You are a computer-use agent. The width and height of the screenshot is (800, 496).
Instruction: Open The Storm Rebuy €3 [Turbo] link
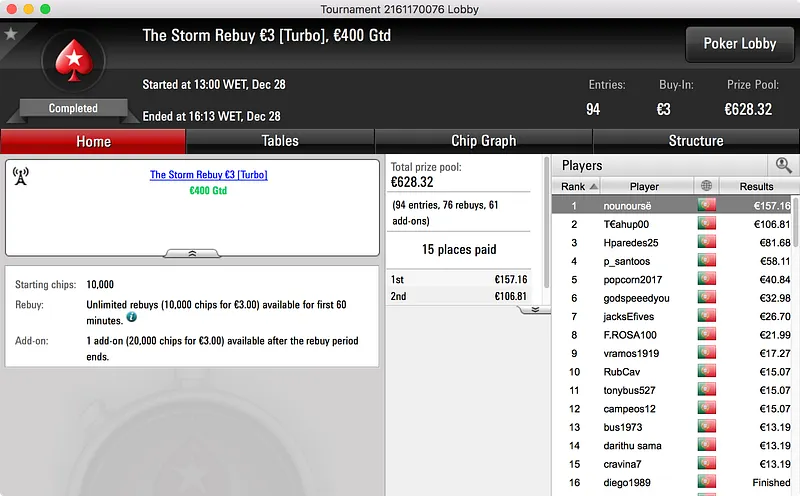pos(208,175)
